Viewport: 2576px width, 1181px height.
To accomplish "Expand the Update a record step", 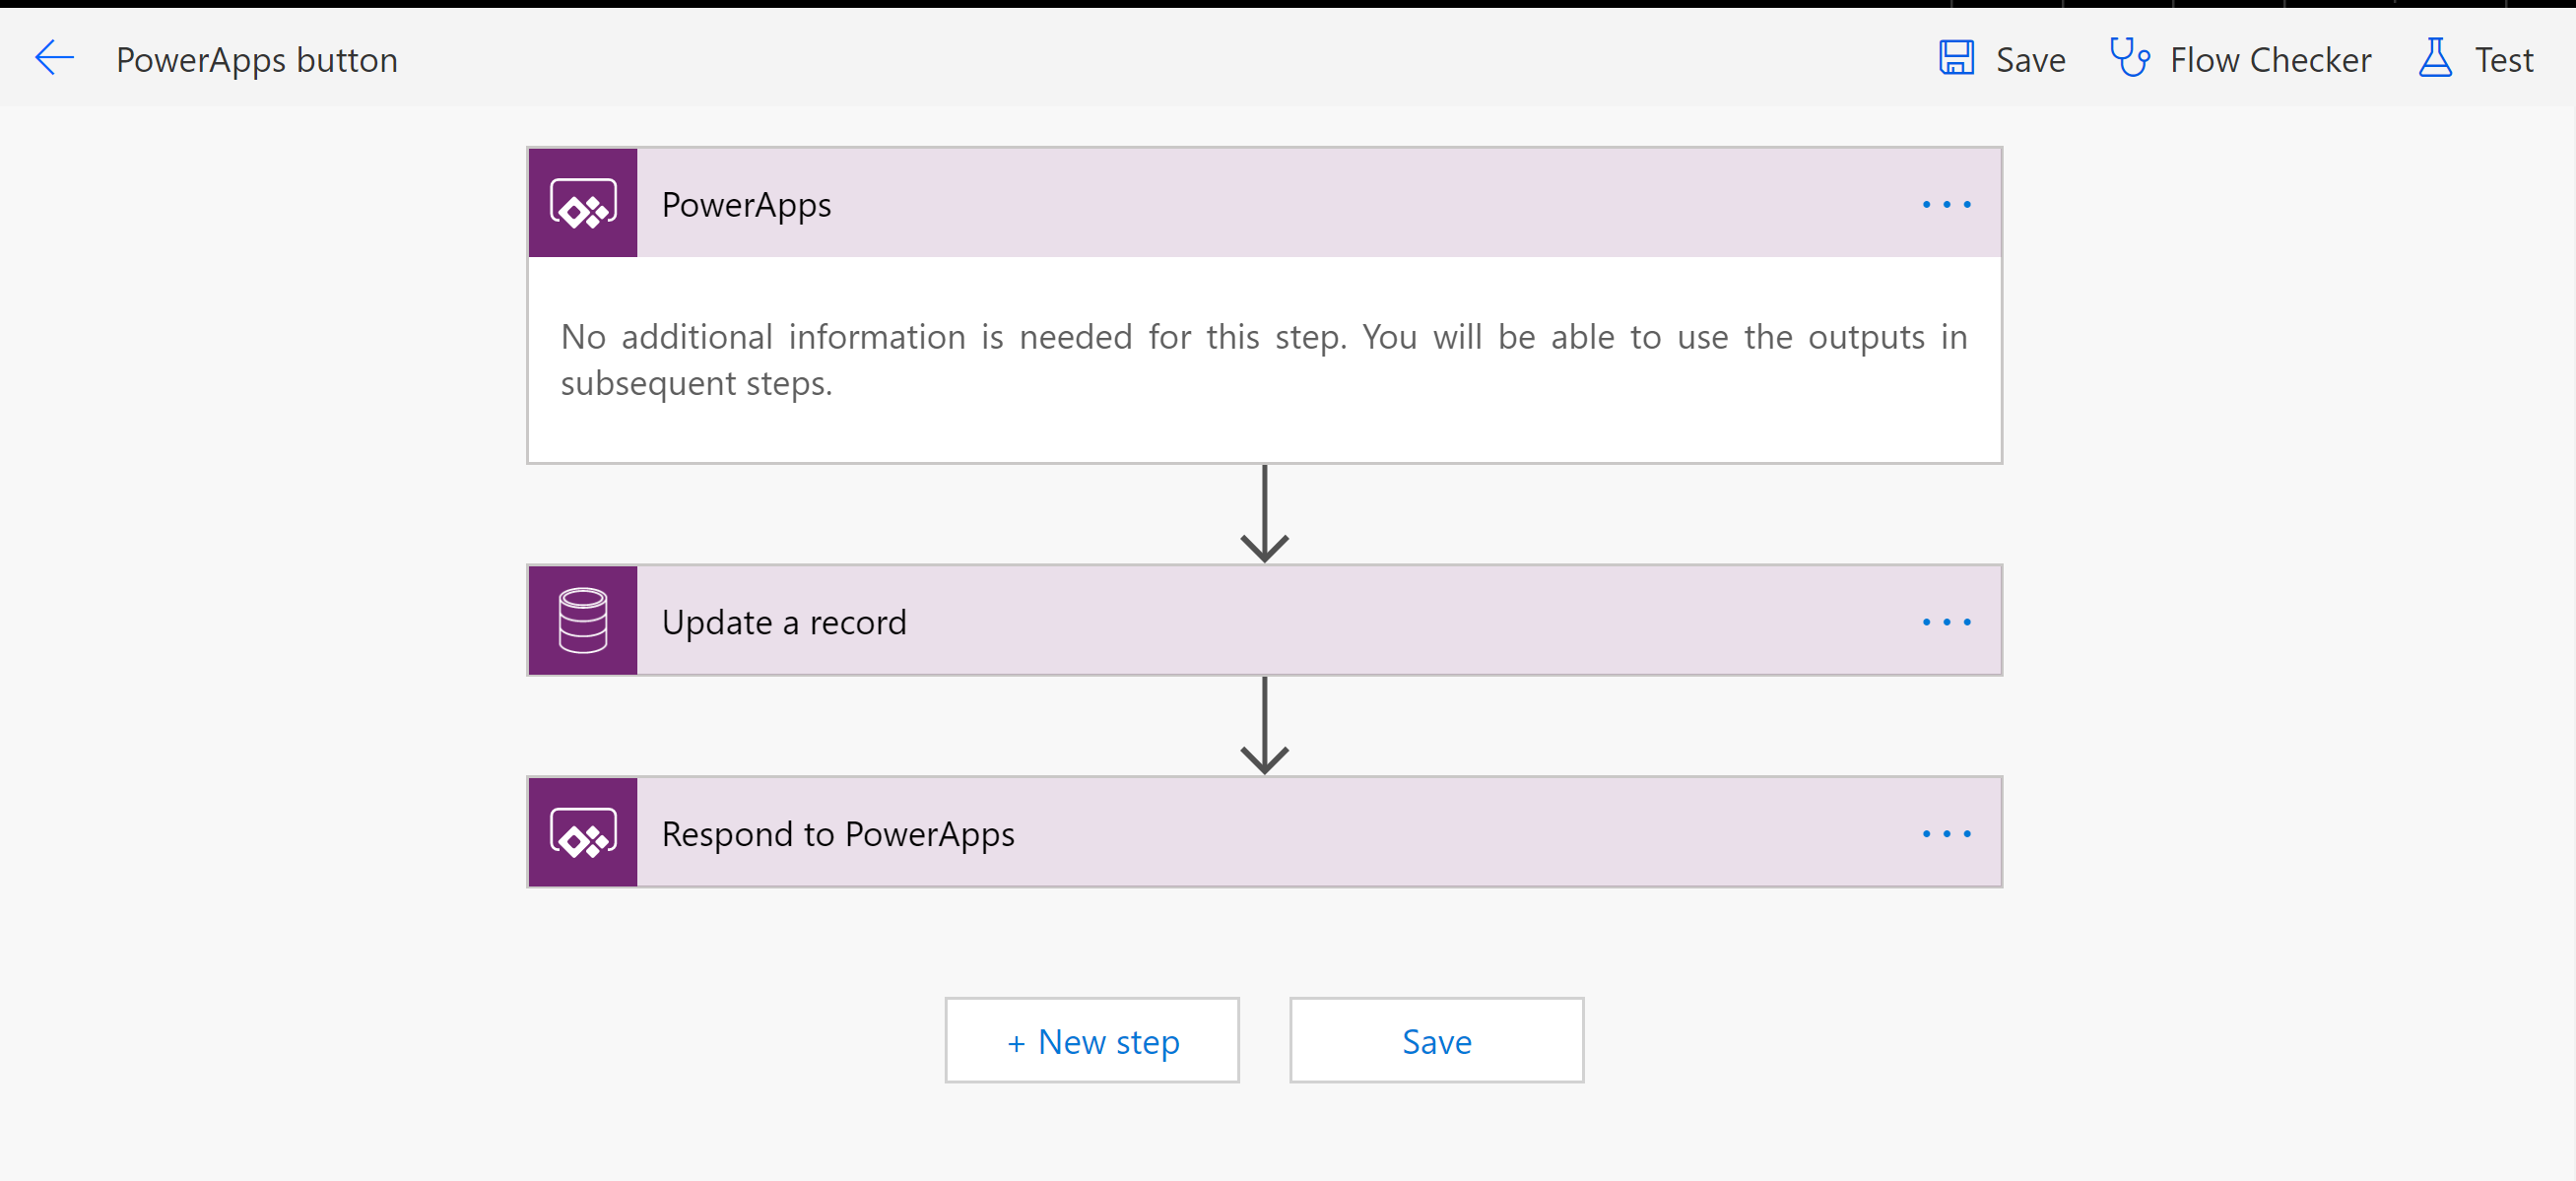I will 1200,622.
